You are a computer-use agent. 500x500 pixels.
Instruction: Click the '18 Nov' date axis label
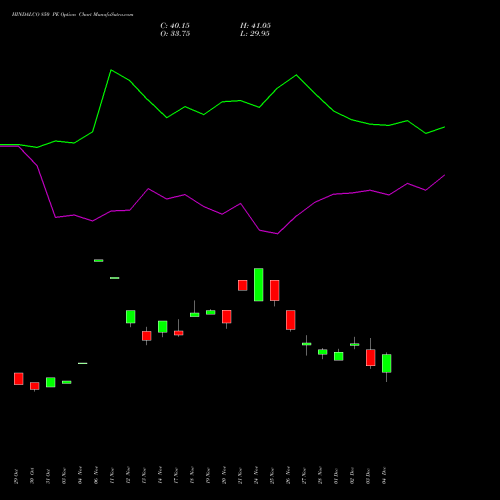[192, 476]
